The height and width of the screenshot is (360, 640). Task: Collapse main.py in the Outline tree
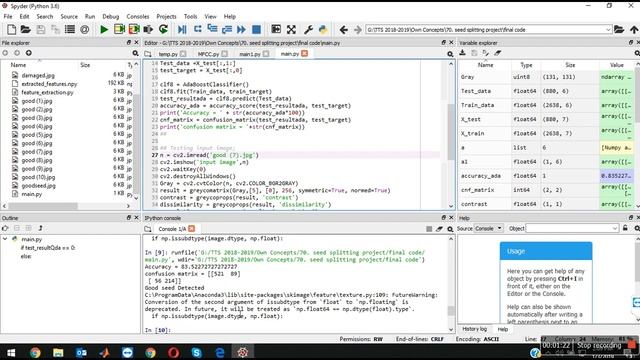tap(5, 239)
